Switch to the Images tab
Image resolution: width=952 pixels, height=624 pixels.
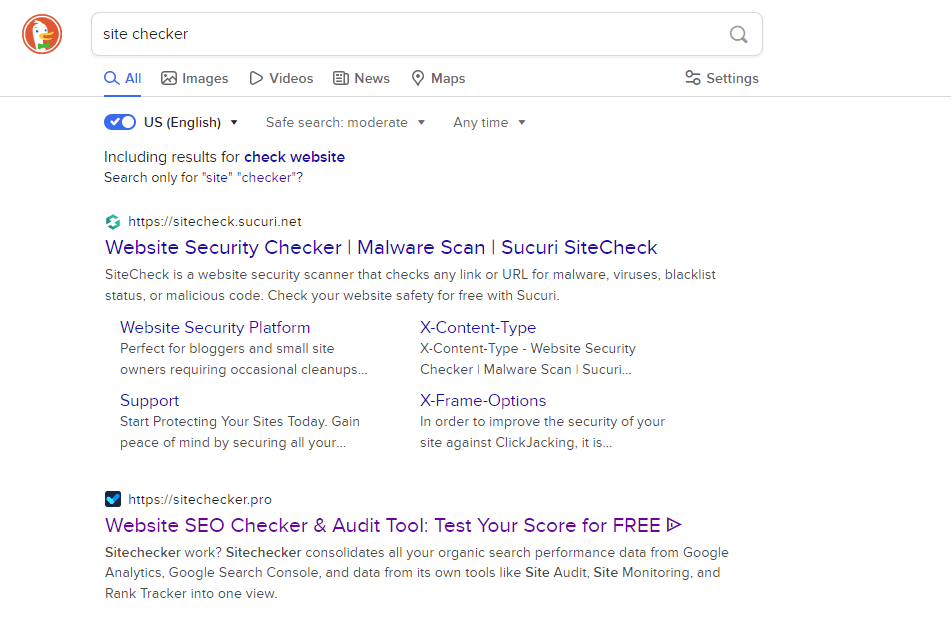pos(194,78)
